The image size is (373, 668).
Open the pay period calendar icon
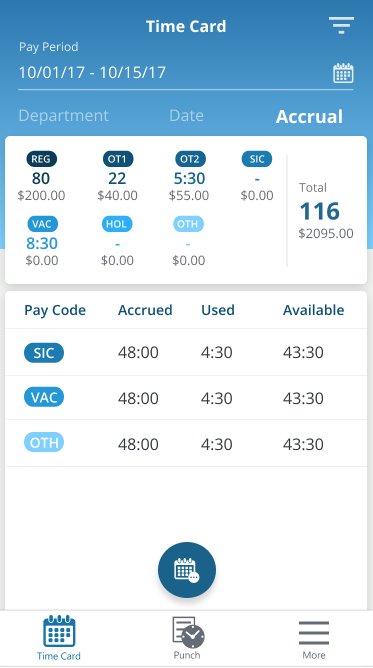click(x=343, y=73)
